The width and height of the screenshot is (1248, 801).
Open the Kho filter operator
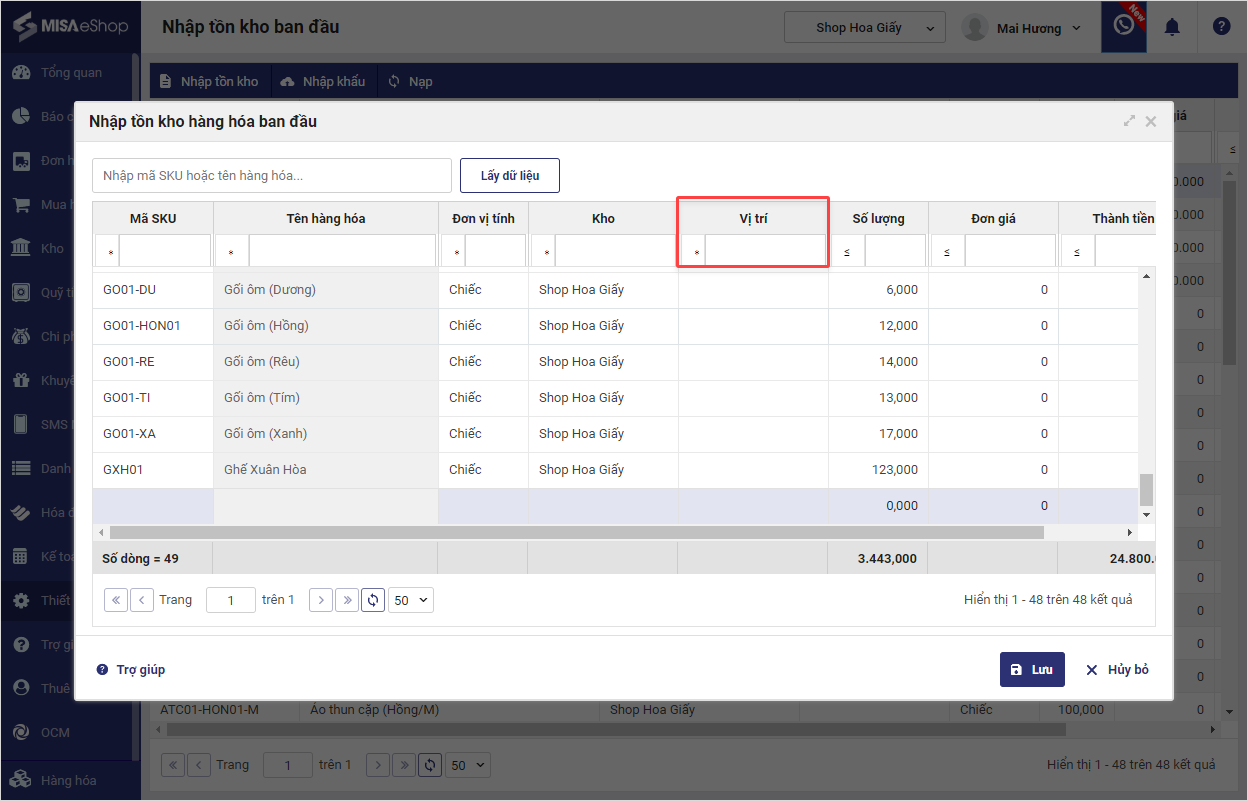tap(543, 251)
